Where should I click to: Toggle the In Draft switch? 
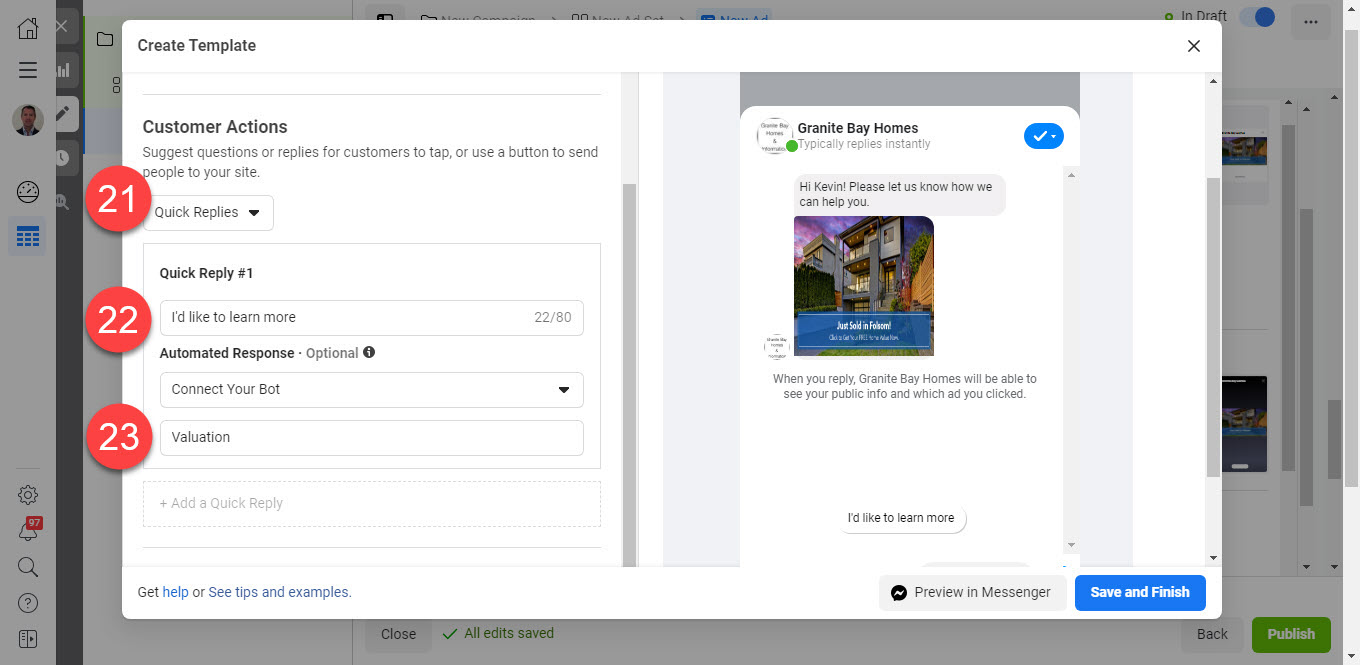click(1257, 17)
